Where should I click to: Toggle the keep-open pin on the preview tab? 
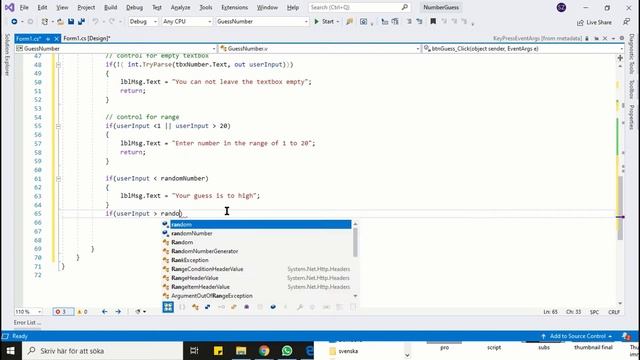pyautogui.click(x=596, y=38)
